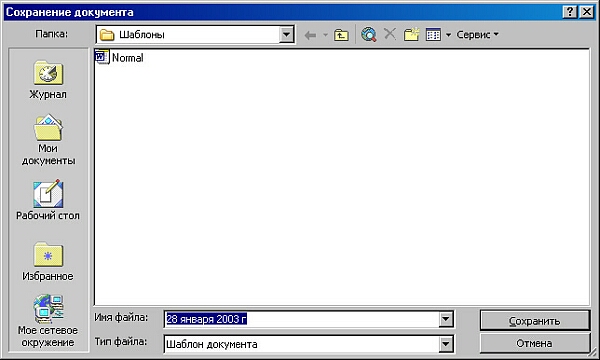Expand the Имя файла dropdown arrow
The height and width of the screenshot is (360, 600).
click(446, 319)
